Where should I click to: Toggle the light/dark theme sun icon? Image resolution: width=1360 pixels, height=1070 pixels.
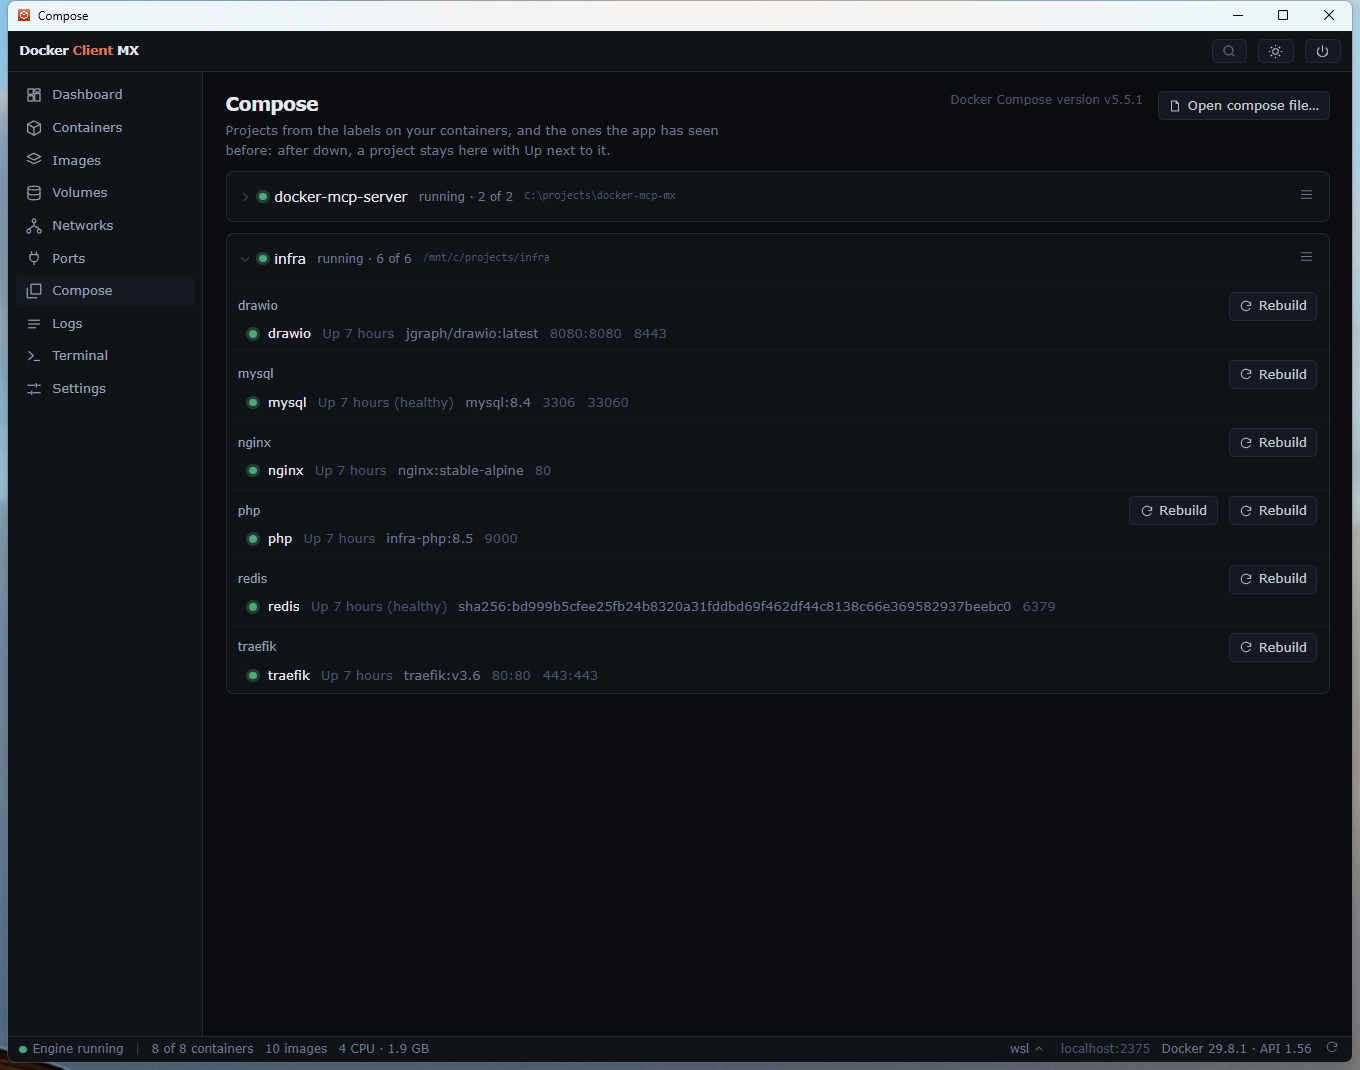click(x=1275, y=51)
